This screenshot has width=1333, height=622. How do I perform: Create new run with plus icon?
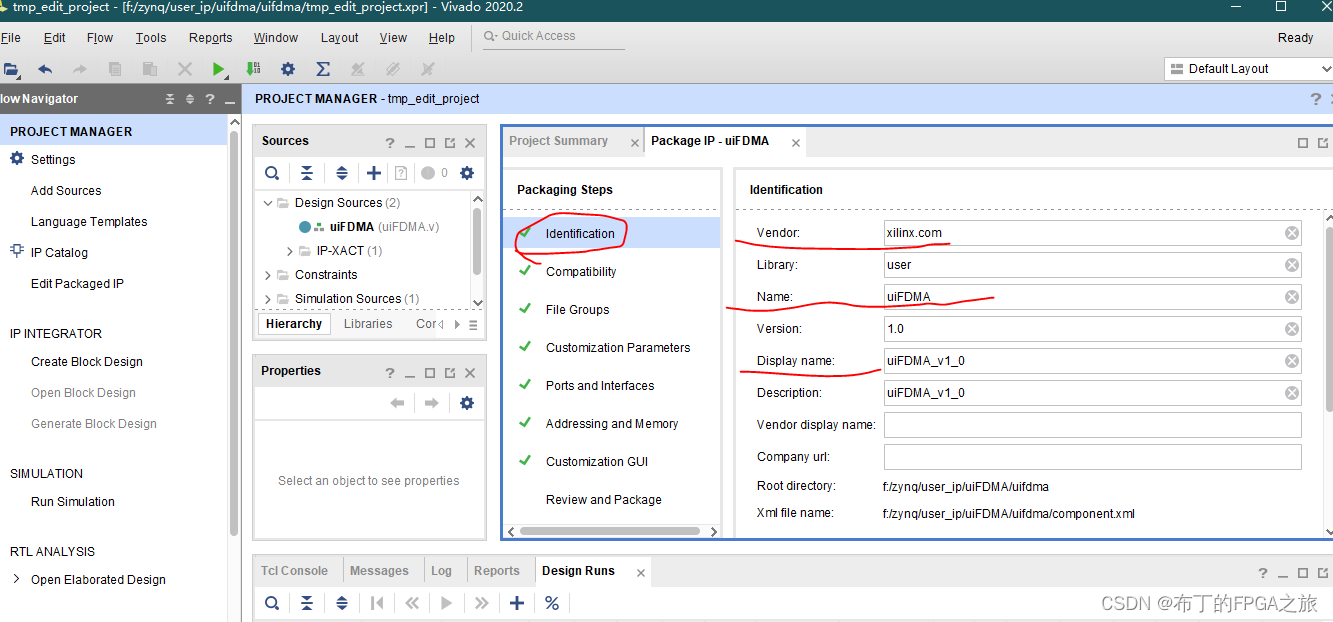pos(517,603)
